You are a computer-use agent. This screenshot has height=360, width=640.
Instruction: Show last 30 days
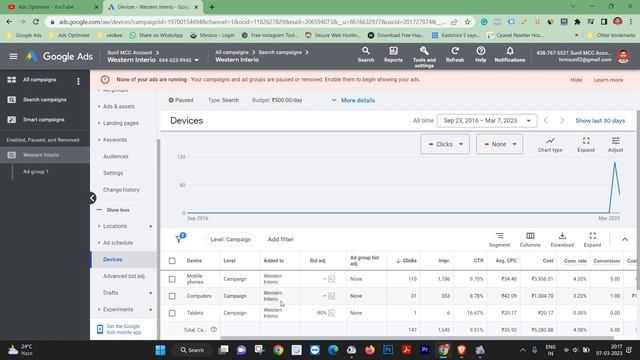tap(600, 121)
